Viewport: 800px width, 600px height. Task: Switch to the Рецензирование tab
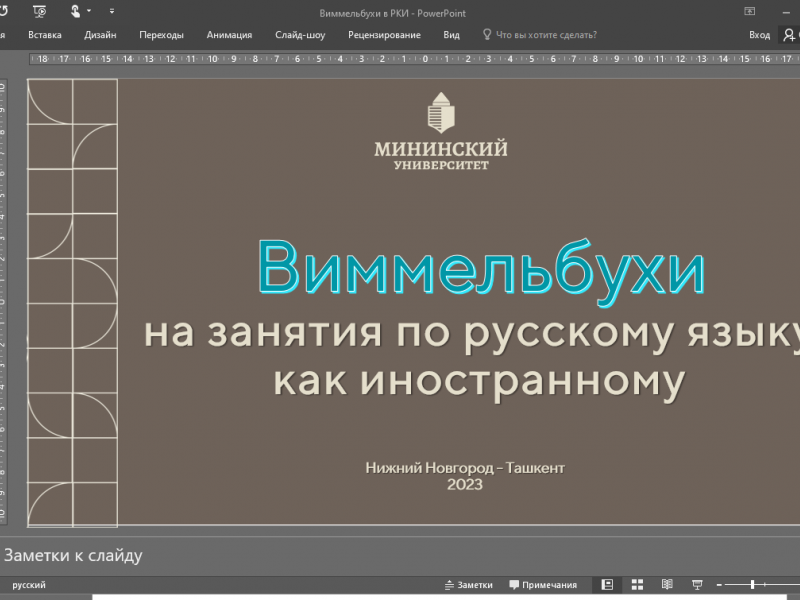(384, 35)
